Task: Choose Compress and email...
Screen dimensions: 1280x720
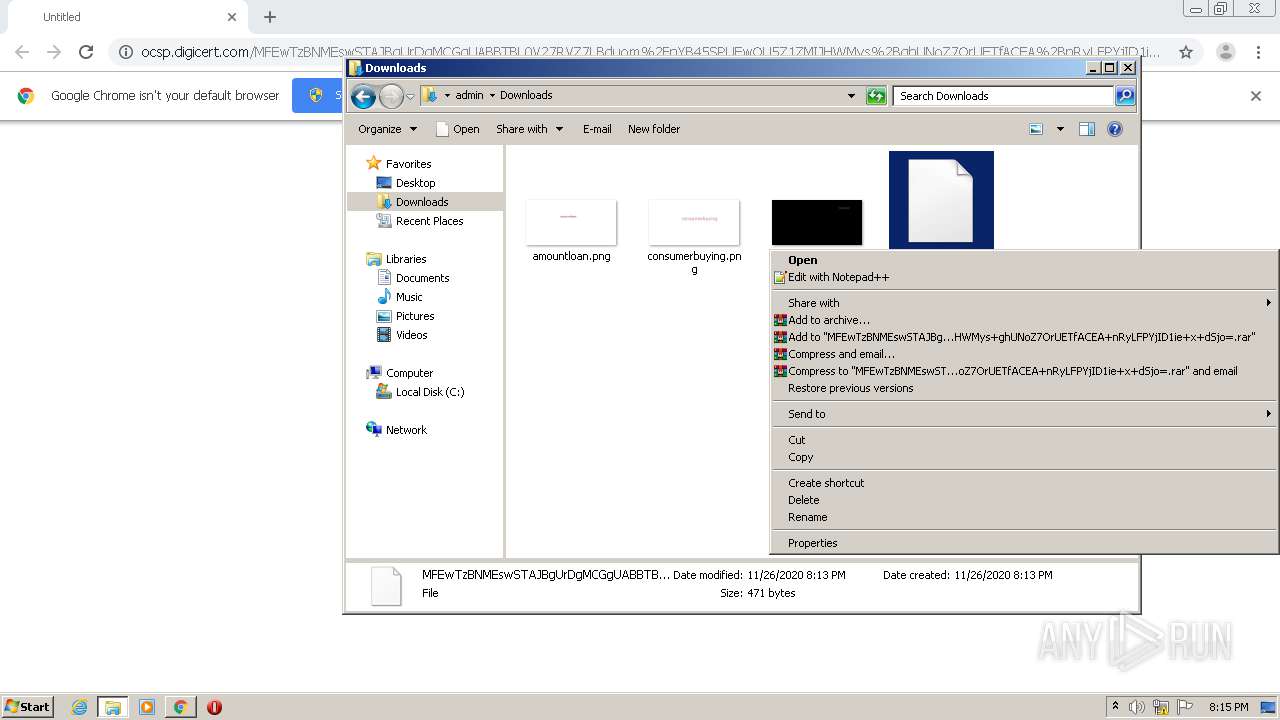Action: point(1024,354)
